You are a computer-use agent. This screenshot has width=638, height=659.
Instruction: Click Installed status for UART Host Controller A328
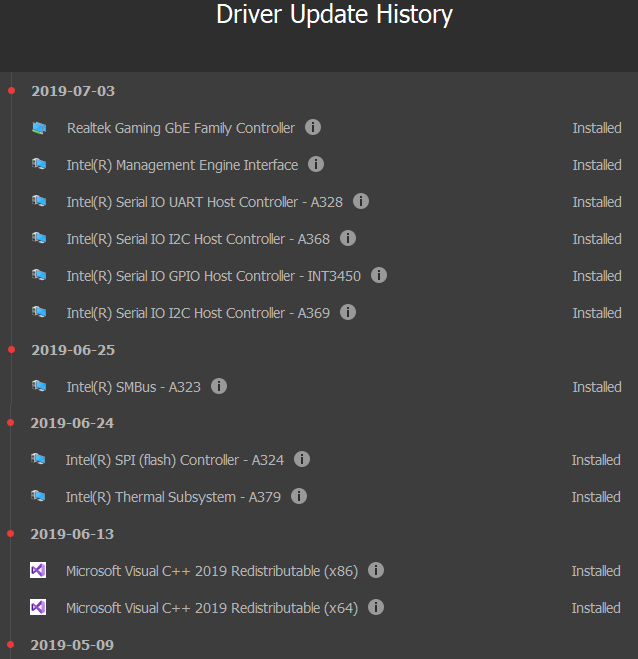pos(597,202)
